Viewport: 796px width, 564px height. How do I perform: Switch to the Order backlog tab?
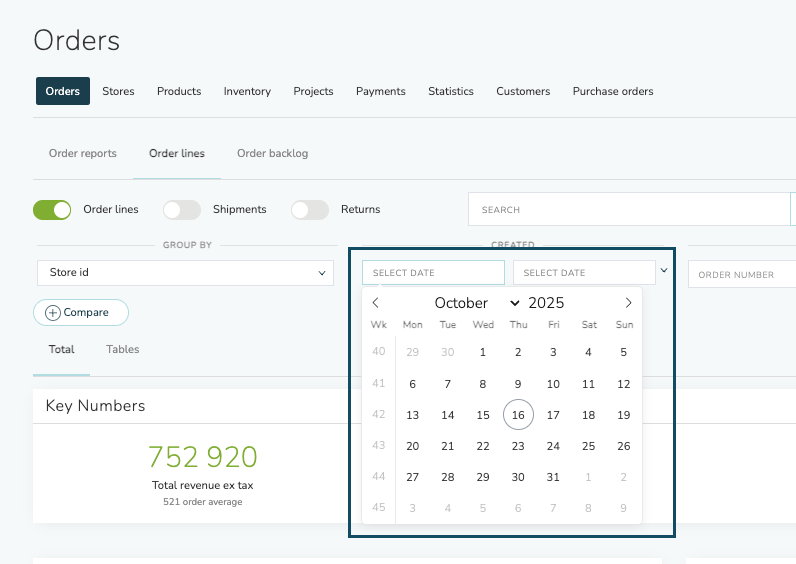272,154
